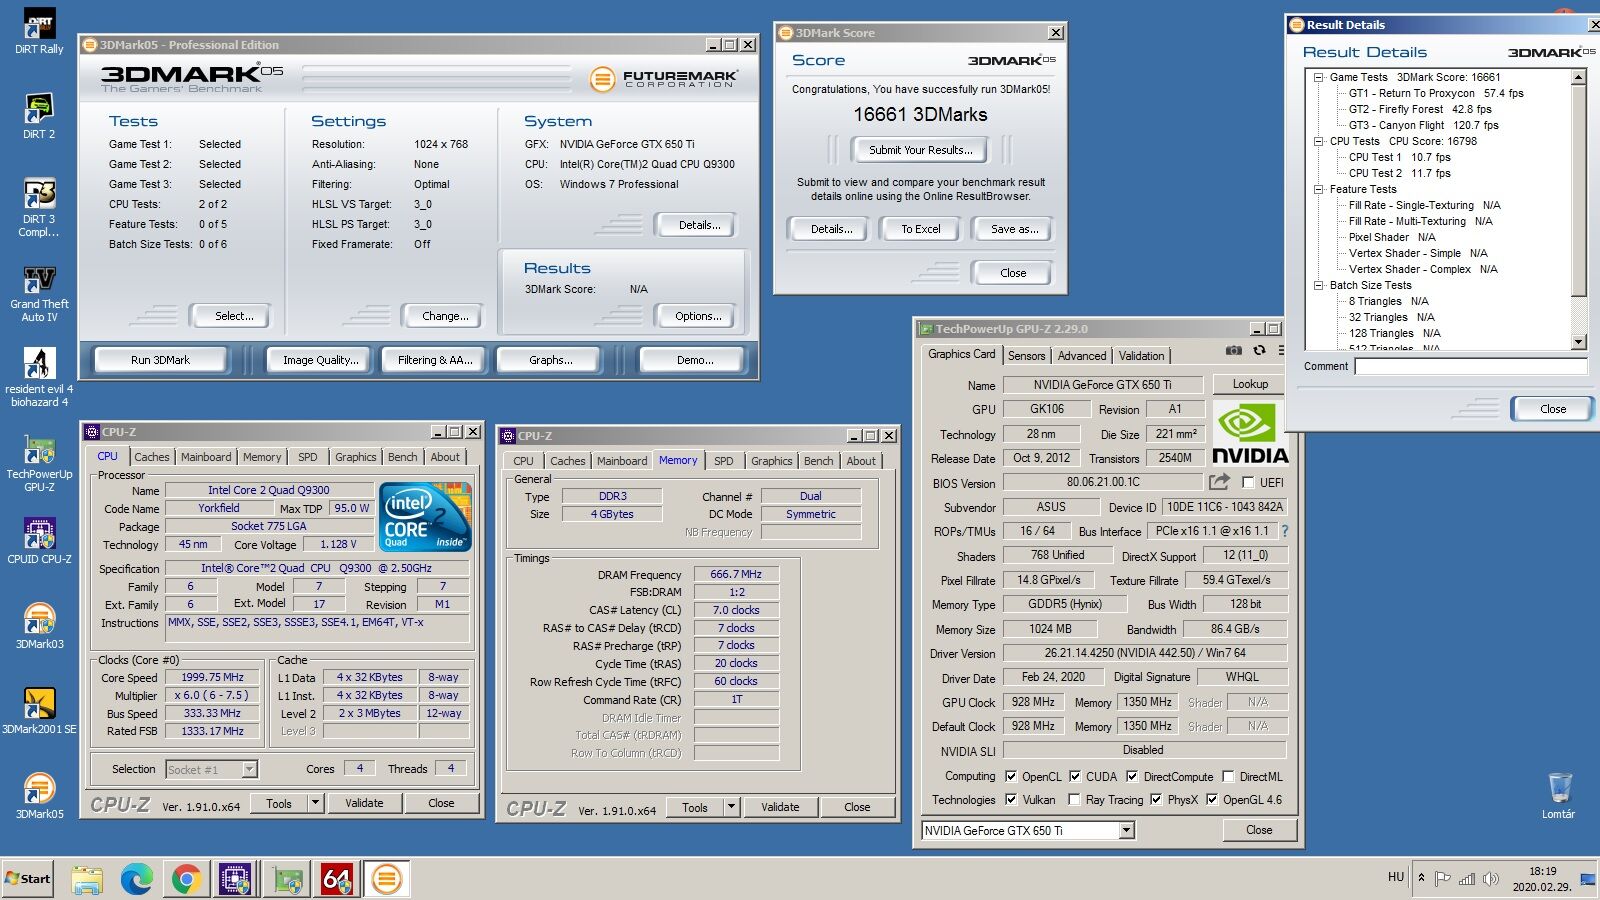1600x900 pixels.
Task: Click Validate in CPU-Z CPU window
Action: coord(364,803)
